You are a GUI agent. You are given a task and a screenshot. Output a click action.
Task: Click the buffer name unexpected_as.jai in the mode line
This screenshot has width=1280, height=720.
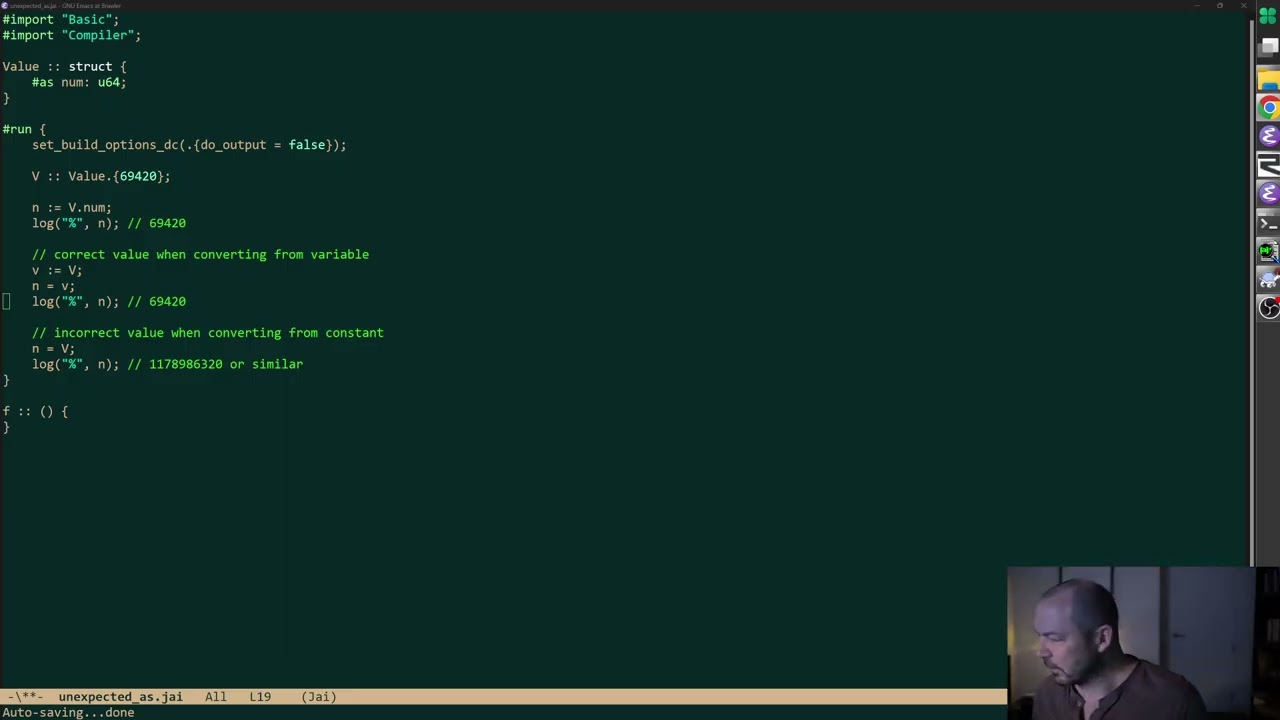pos(120,696)
